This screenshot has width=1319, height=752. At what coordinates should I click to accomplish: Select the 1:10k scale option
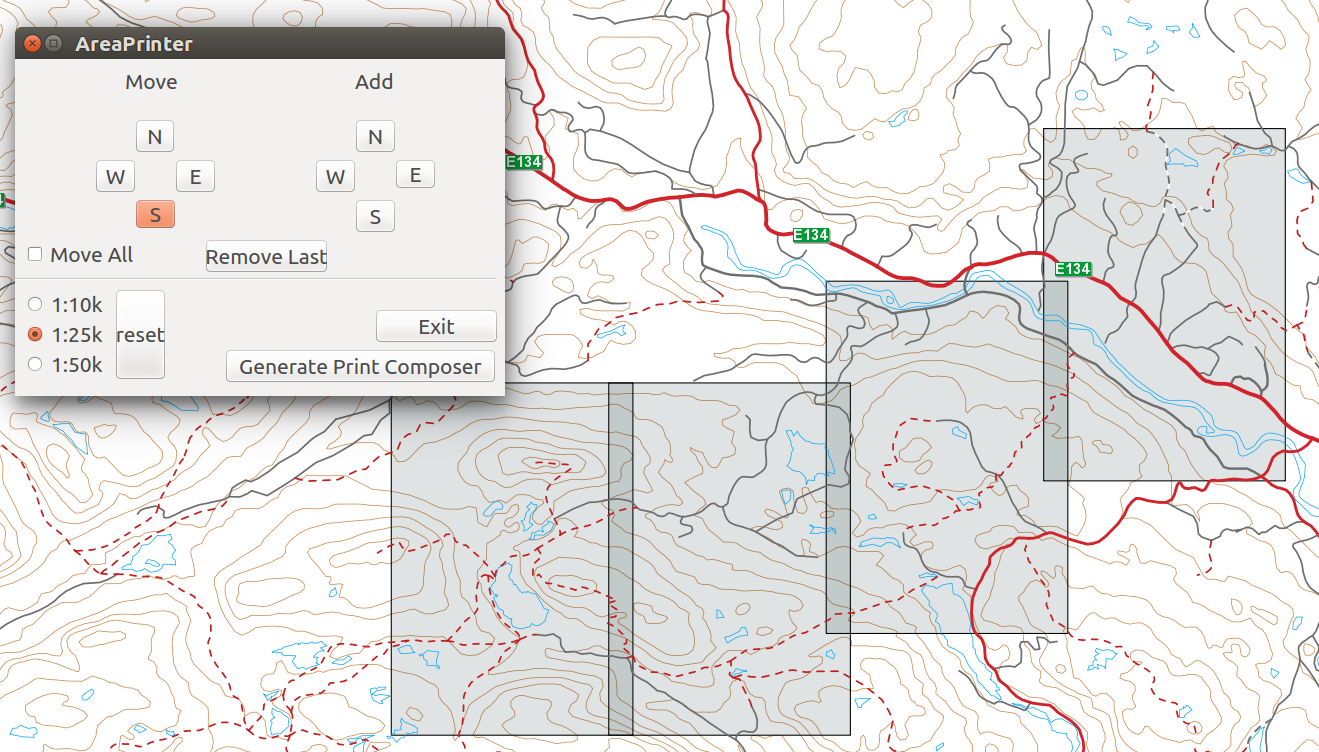click(x=35, y=304)
